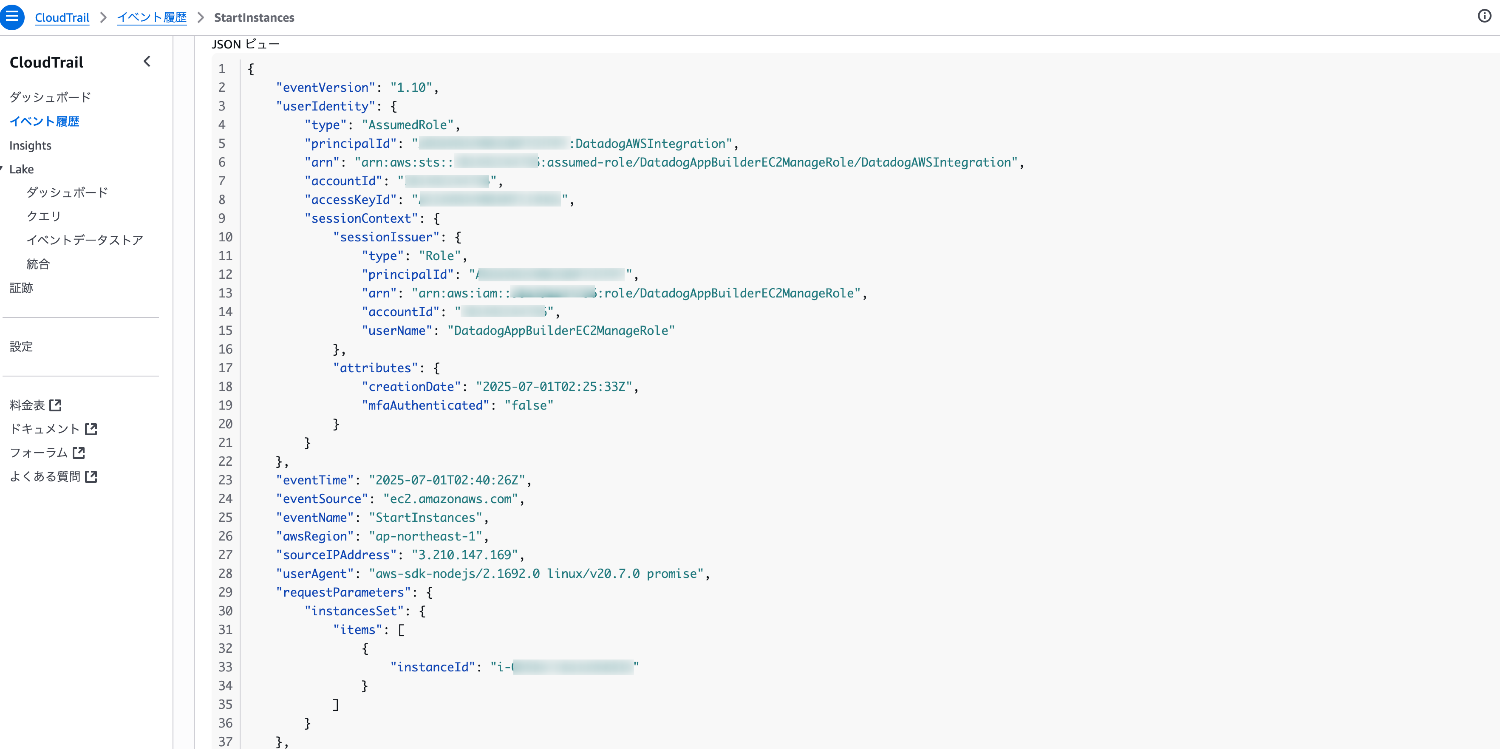Click the eventName value "StartInstances"
The width and height of the screenshot is (1500, 749).
point(425,518)
